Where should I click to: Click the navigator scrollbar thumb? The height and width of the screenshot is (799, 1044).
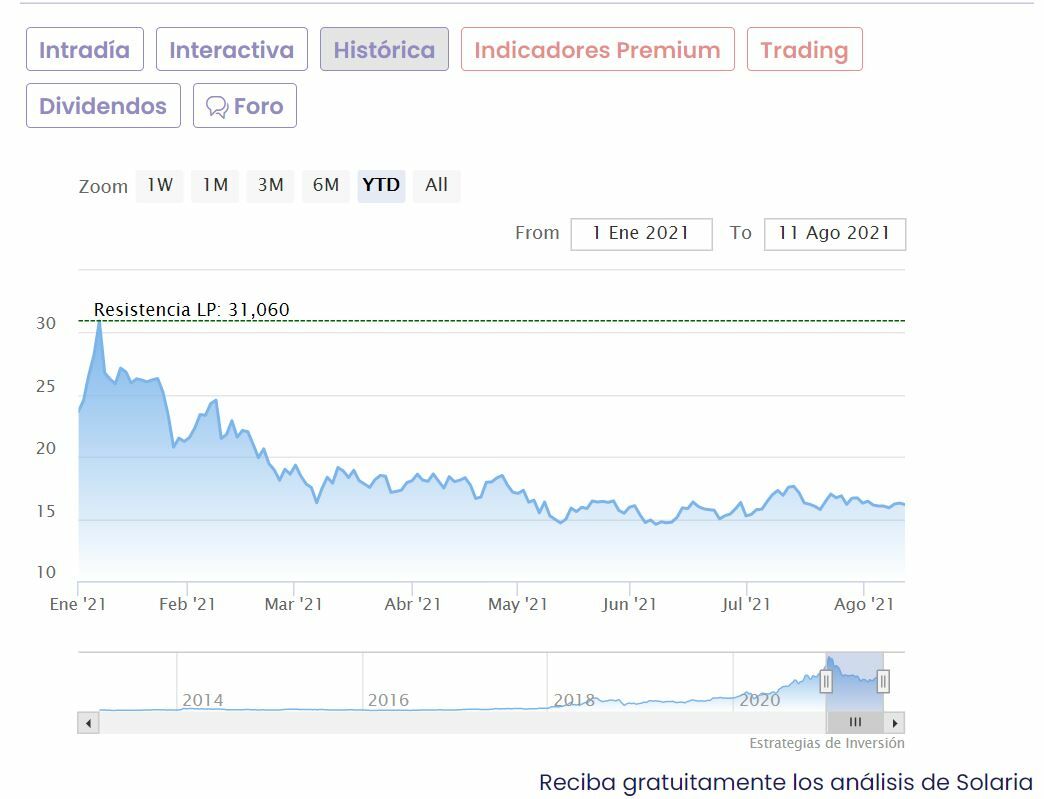[855, 722]
